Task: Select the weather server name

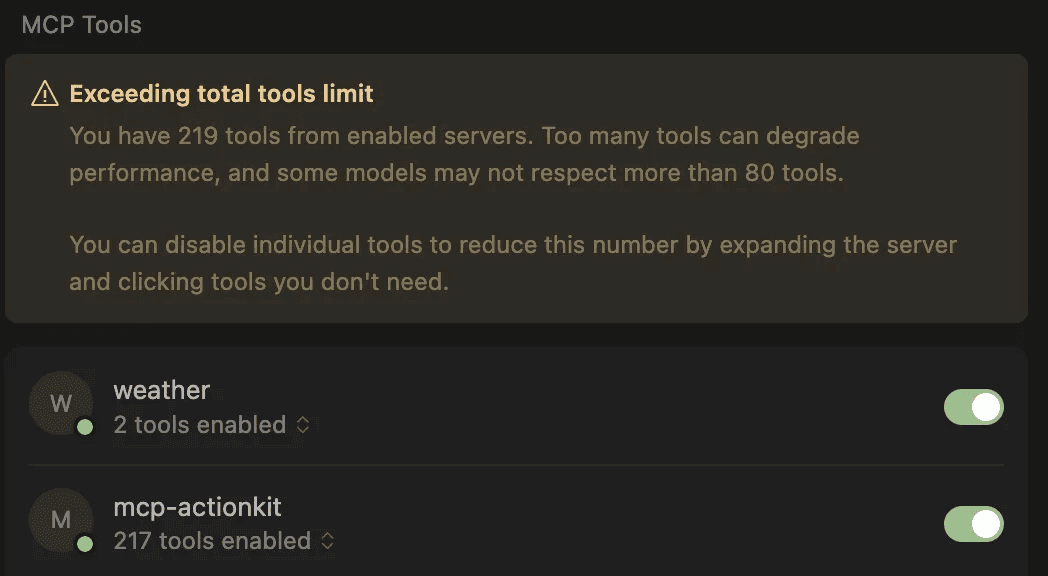Action: click(x=162, y=390)
